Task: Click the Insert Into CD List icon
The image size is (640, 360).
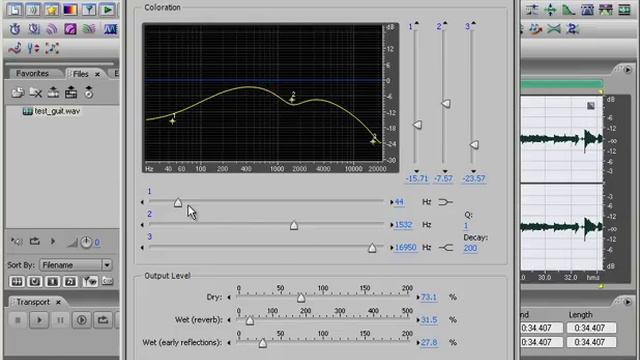Action: (71, 93)
